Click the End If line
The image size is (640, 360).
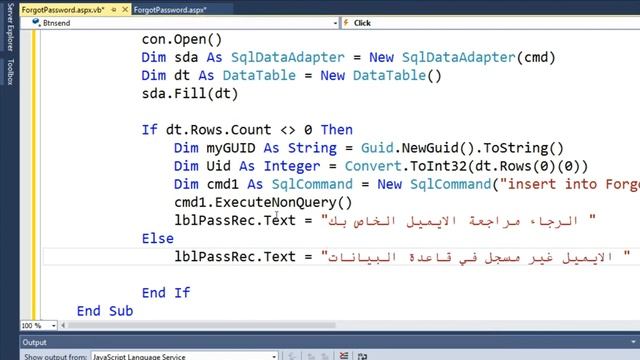(x=166, y=293)
